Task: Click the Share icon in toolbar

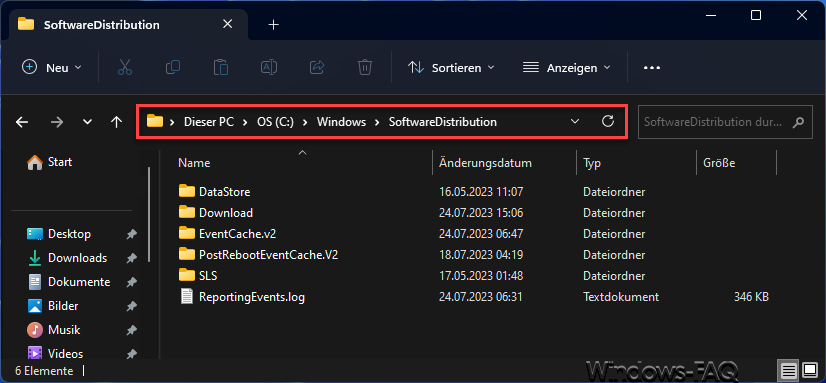Action: click(x=317, y=67)
